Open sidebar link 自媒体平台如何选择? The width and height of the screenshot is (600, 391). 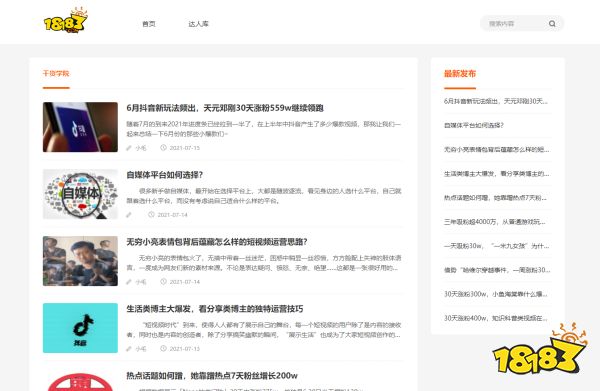pos(474,125)
